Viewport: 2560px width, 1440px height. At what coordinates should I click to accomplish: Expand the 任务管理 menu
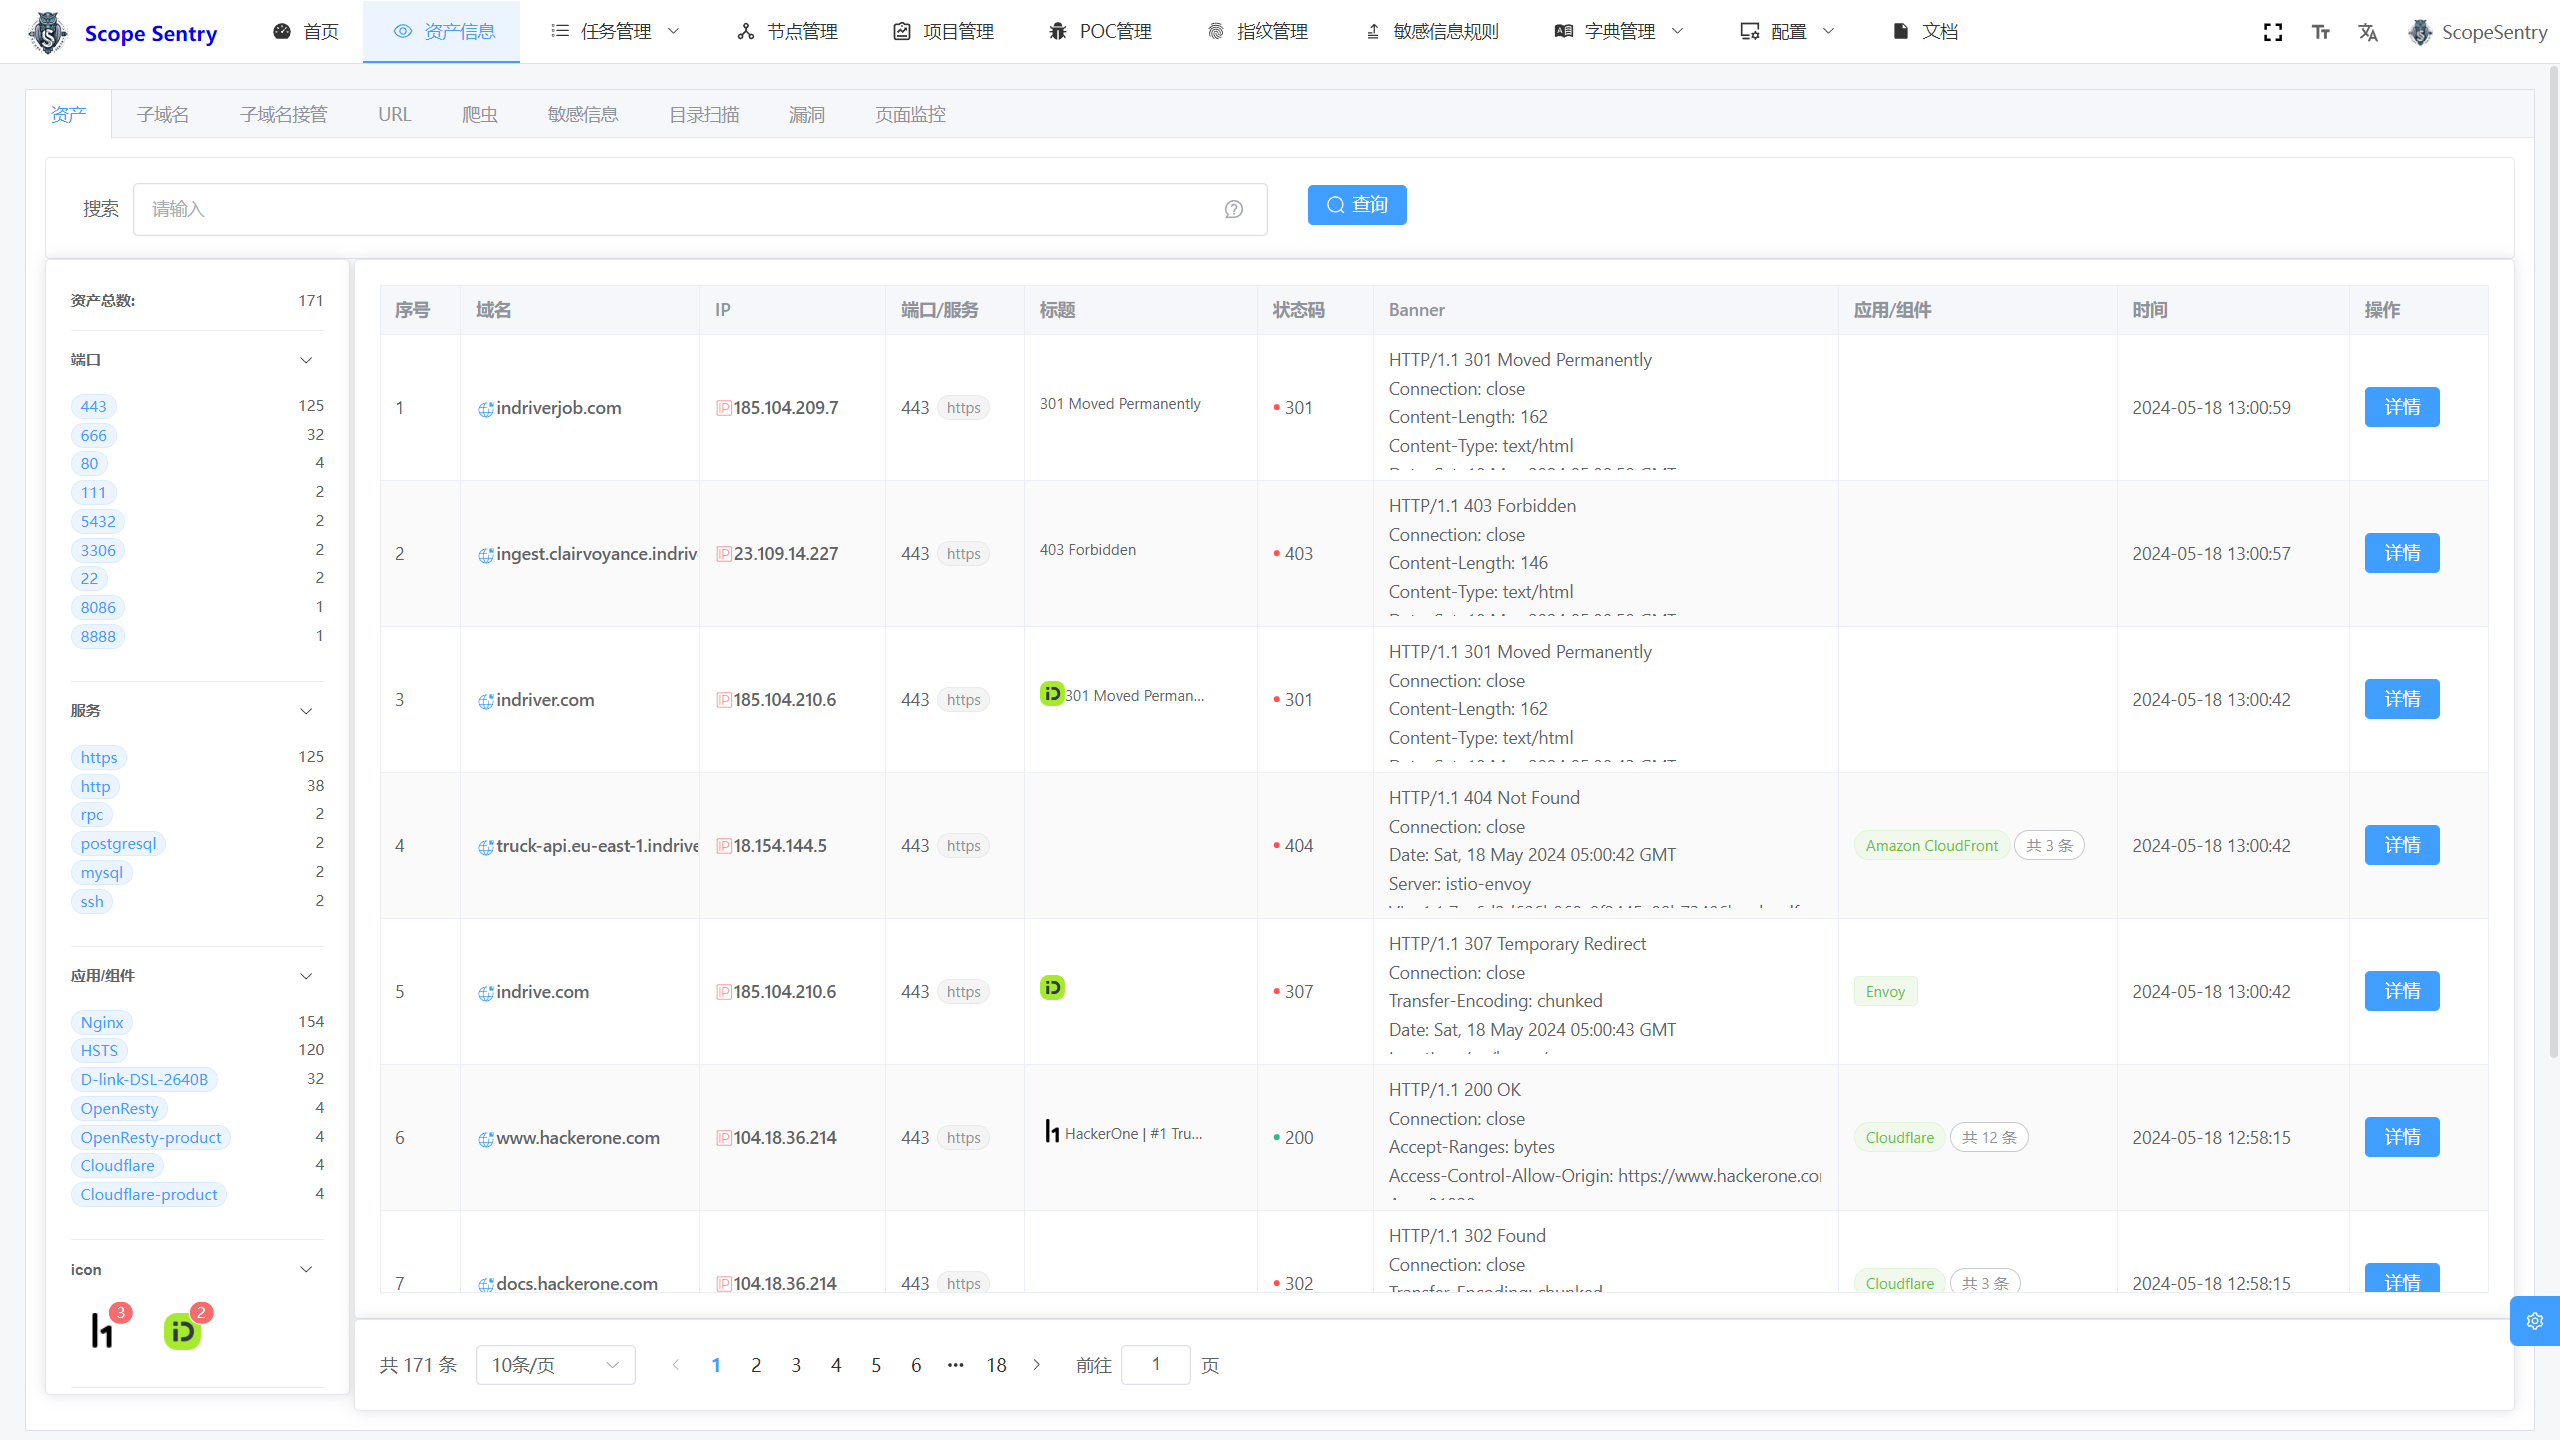point(616,32)
